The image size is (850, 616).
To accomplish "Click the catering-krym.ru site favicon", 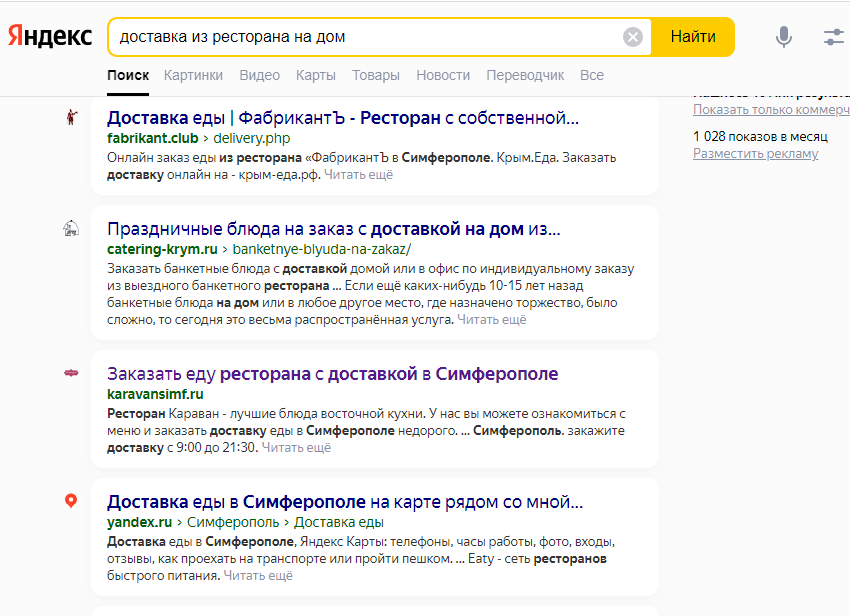I will [x=71, y=229].
